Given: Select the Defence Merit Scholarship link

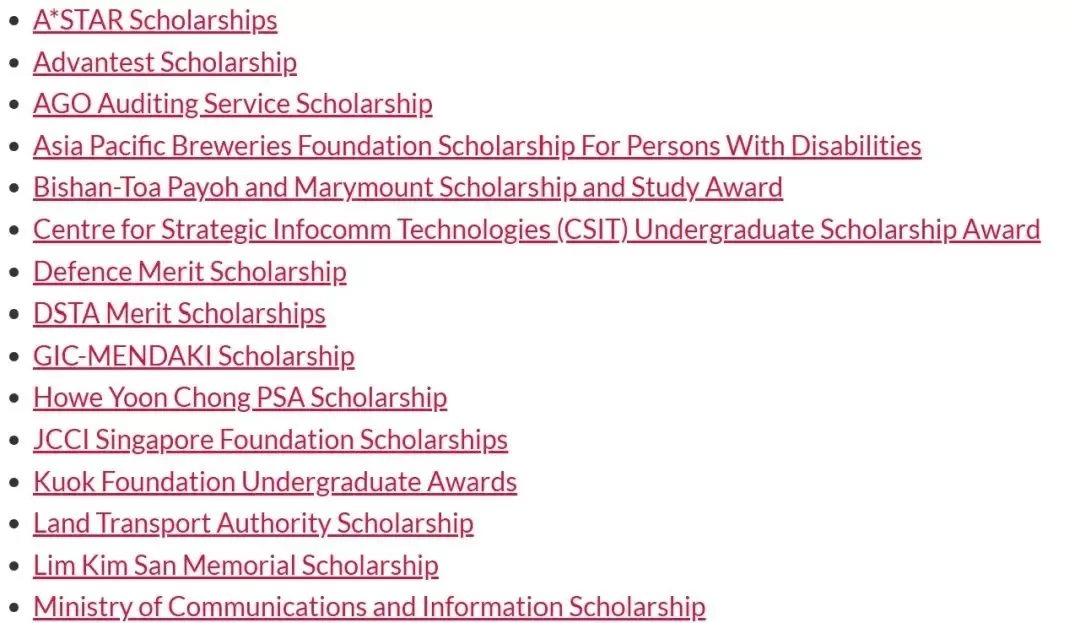Looking at the screenshot, I should pos(189,272).
